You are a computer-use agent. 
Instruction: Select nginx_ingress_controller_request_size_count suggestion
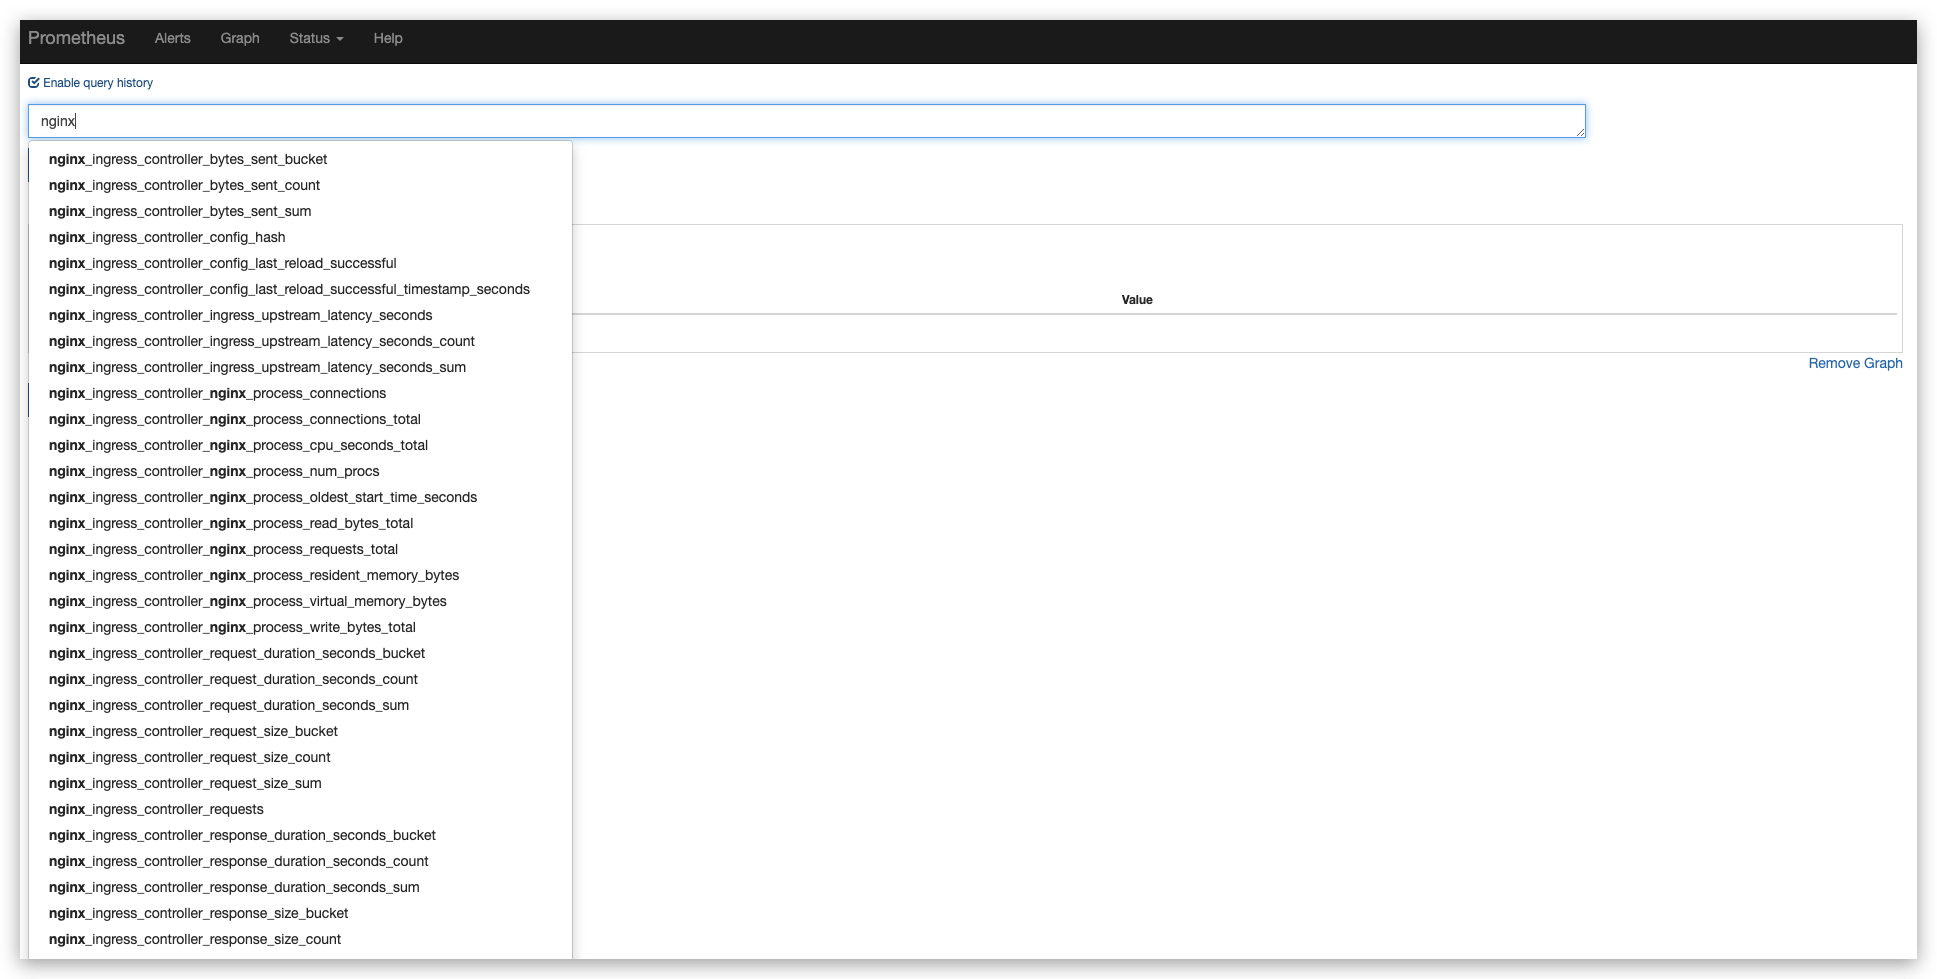pyautogui.click(x=300, y=757)
